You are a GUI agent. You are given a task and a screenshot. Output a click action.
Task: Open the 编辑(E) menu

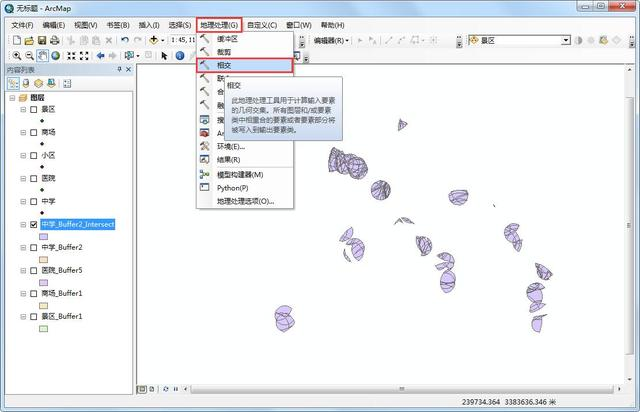53,25
